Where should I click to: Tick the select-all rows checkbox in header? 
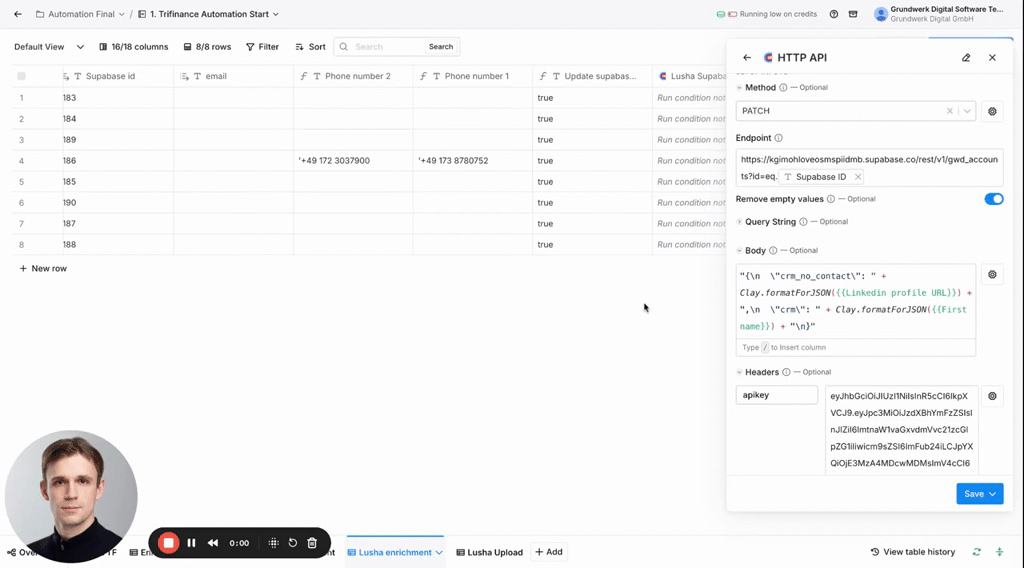21,76
